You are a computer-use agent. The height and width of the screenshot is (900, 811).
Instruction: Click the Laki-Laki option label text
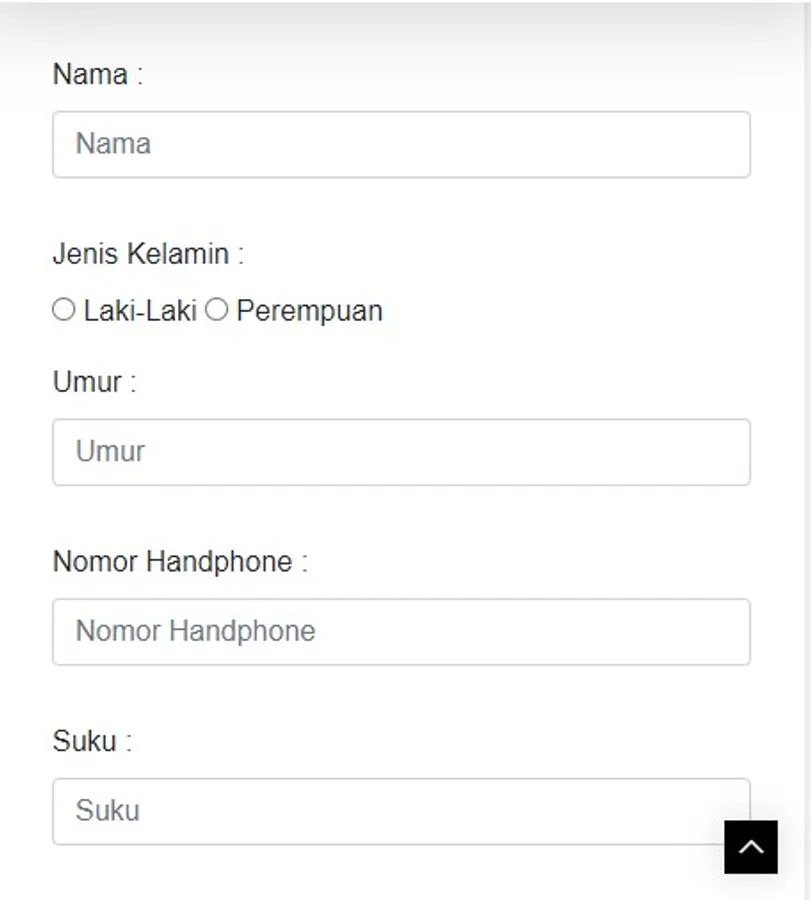[x=140, y=311]
